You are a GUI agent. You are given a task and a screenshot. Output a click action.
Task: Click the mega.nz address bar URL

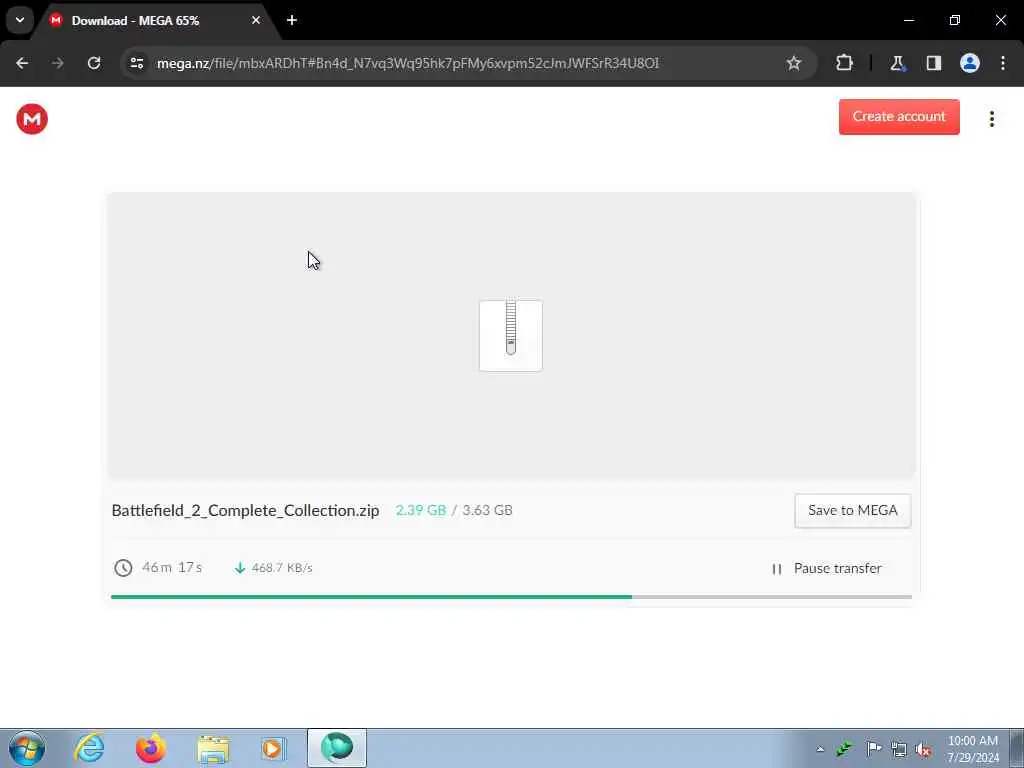408,63
